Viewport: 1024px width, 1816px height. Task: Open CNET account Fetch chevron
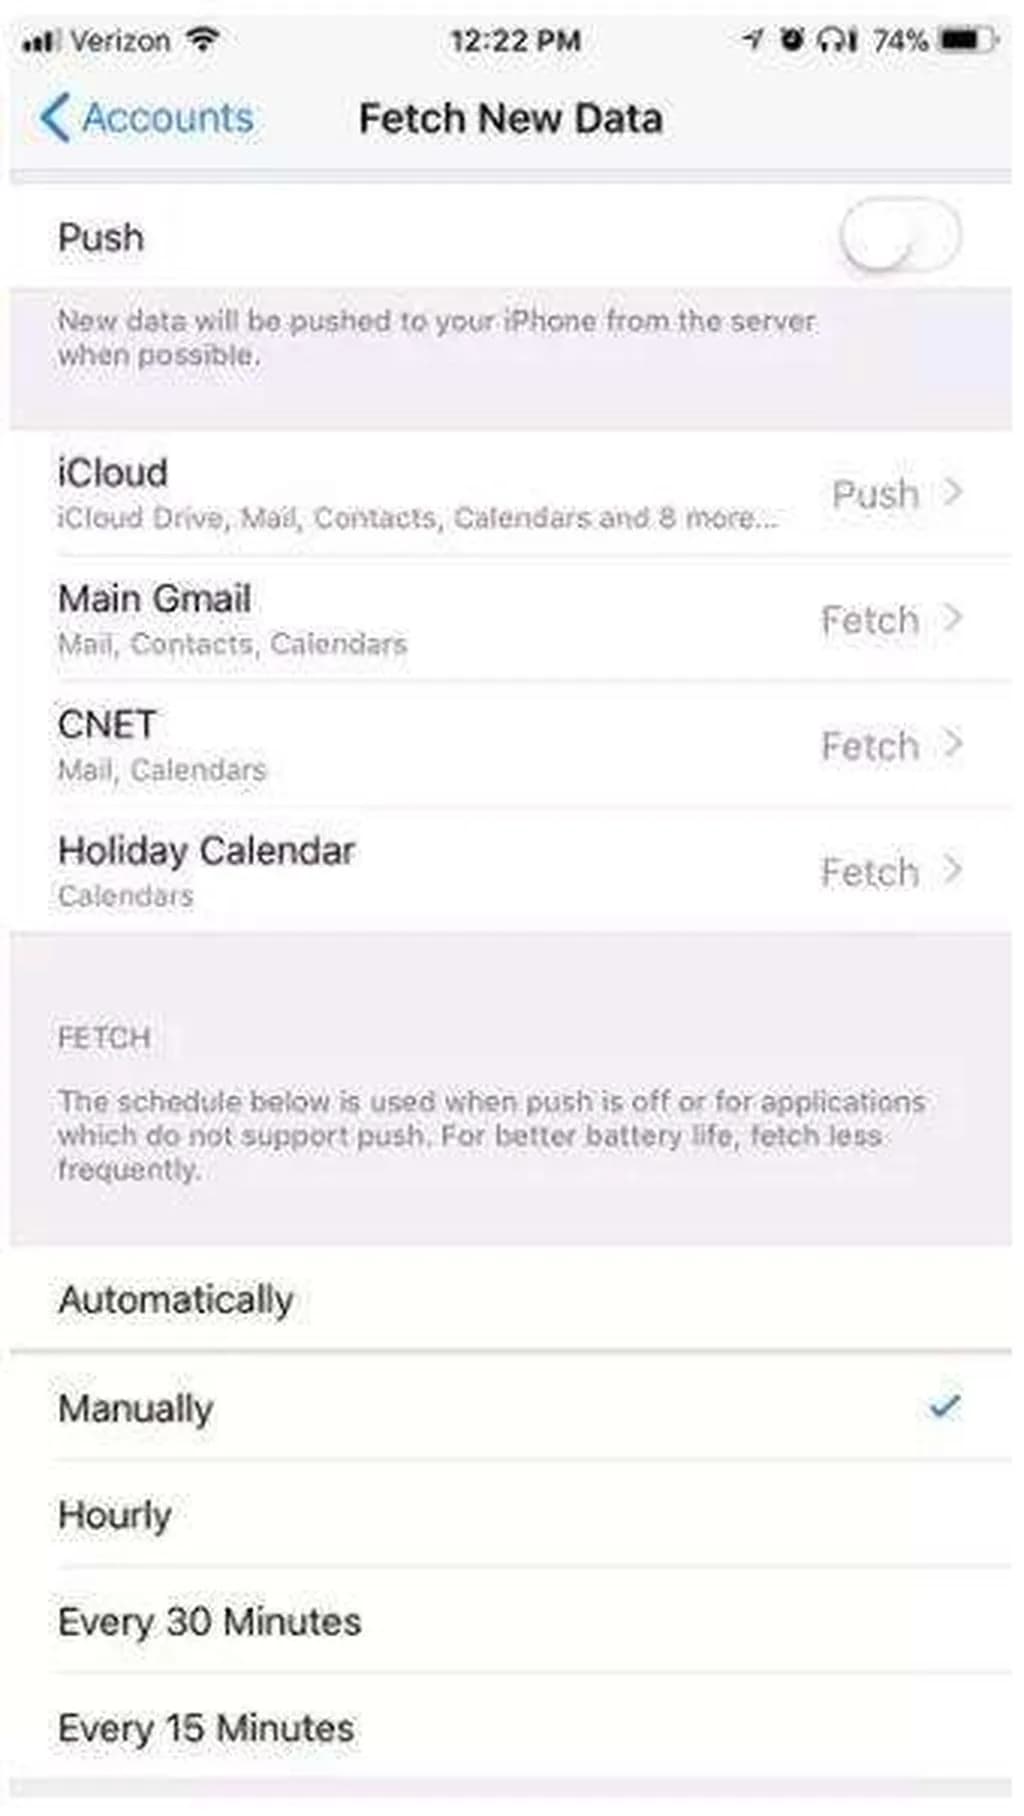953,745
